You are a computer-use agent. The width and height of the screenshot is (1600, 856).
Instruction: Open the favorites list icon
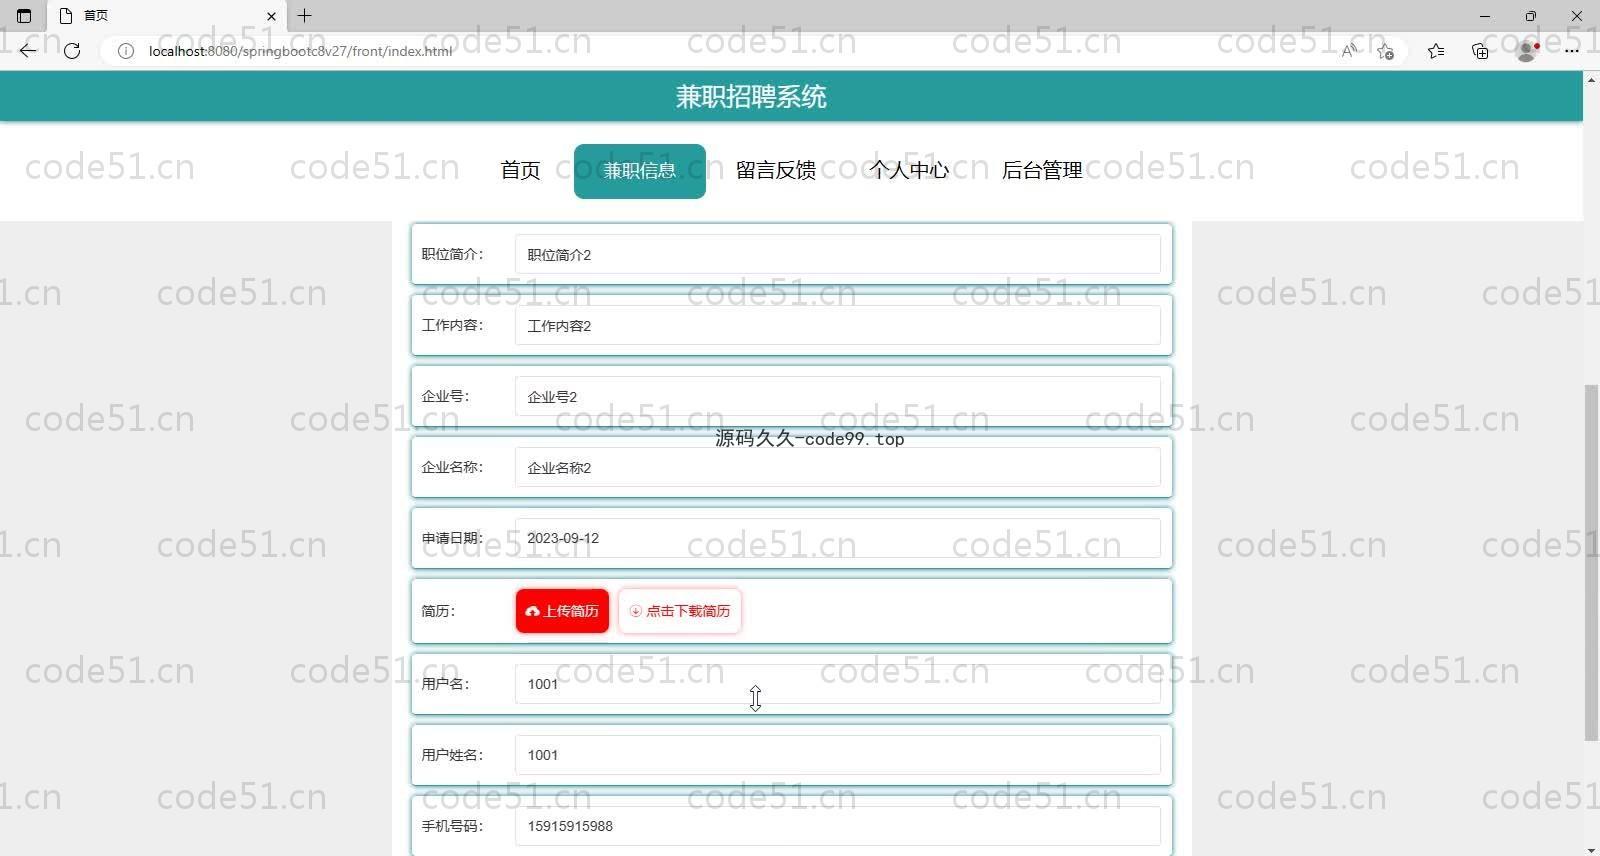coord(1436,51)
